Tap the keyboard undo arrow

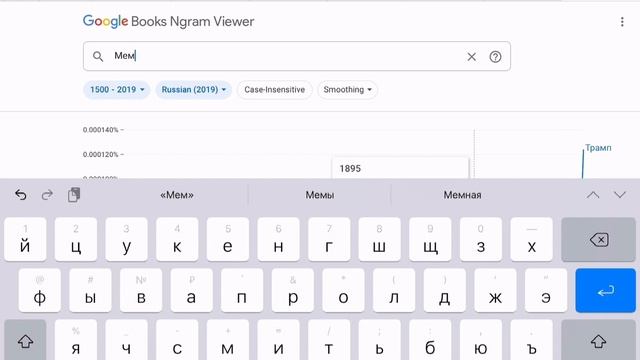click(x=20, y=195)
